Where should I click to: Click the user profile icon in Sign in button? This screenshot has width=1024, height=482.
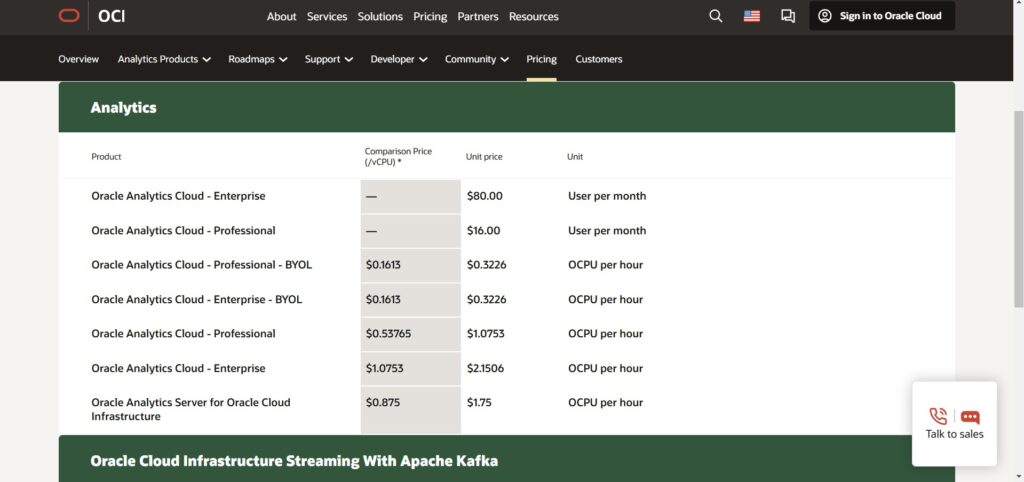825,16
